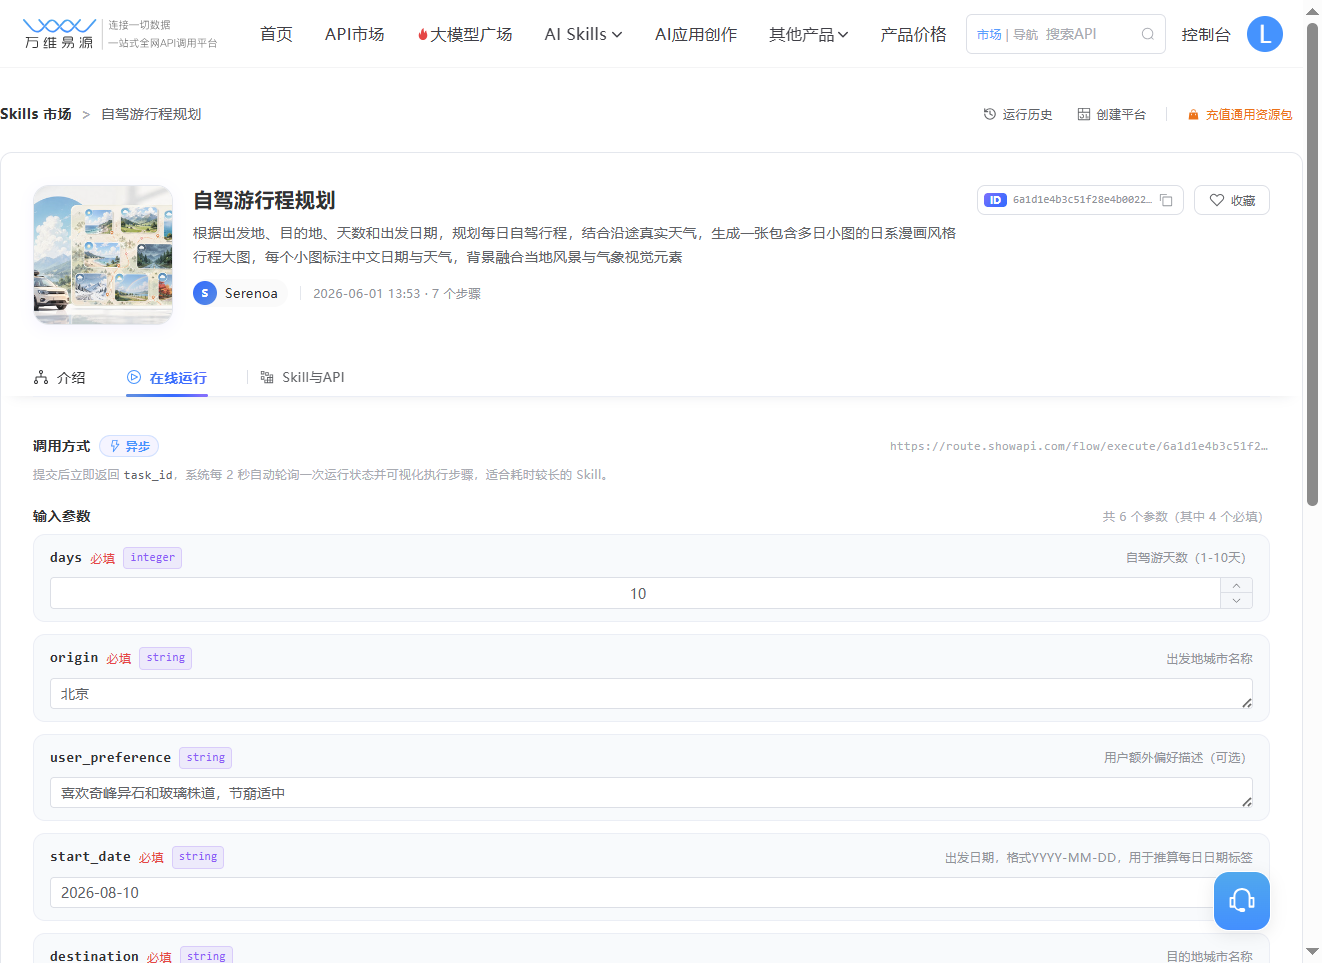Open the customer support headset button
Viewport: 1322px width, 963px height.
1242,901
